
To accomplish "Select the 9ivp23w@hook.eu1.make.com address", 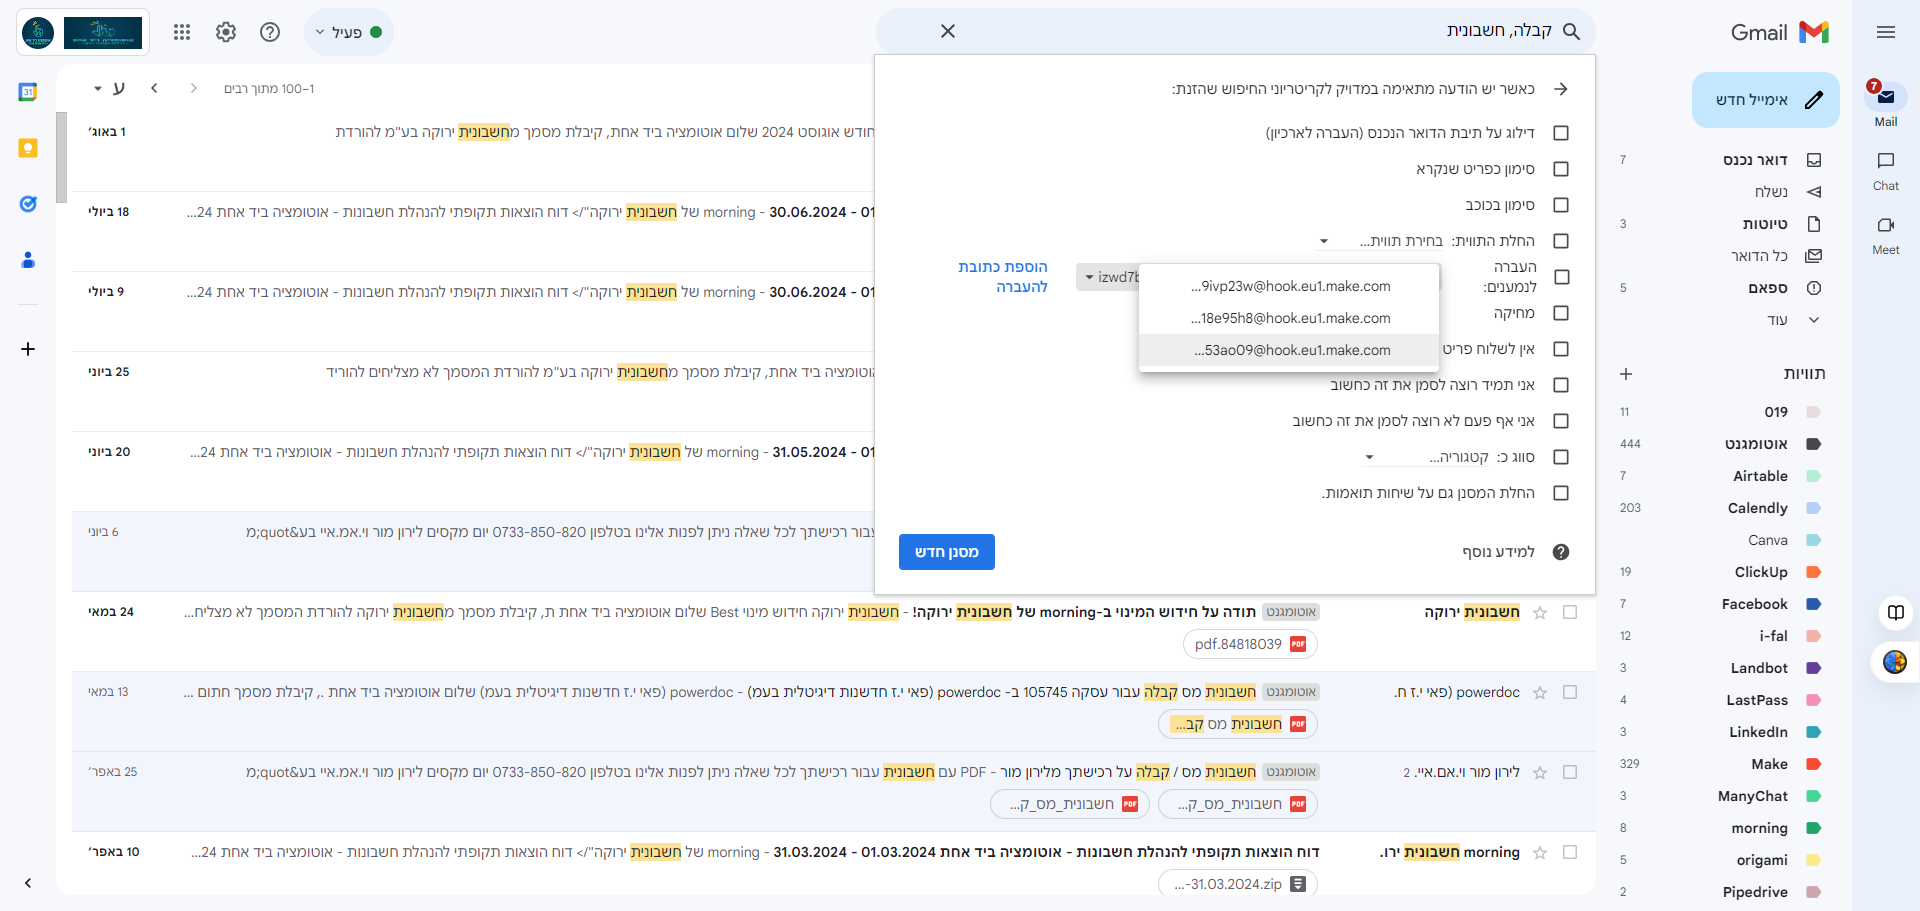I will coord(1289,286).
